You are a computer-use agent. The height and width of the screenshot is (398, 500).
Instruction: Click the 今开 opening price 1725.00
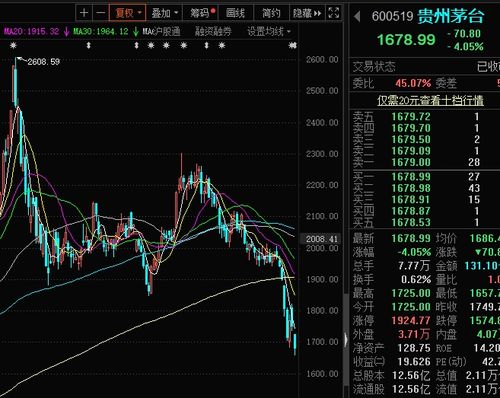pos(411,307)
